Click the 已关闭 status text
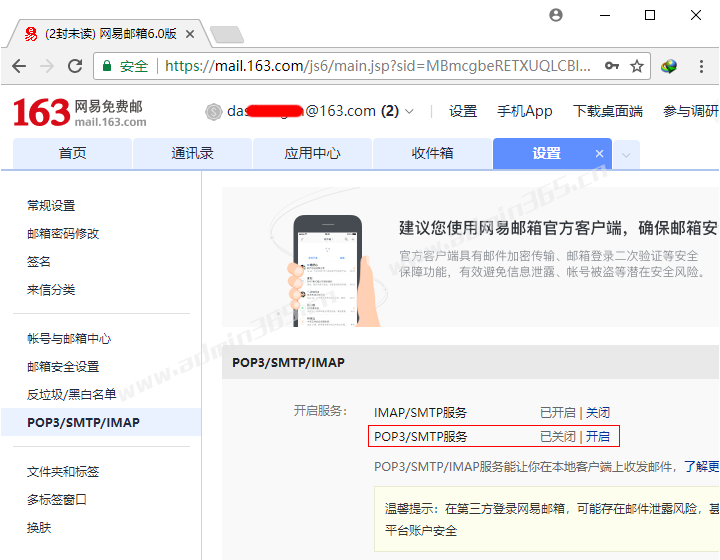This screenshot has width=720, height=560. [557, 437]
